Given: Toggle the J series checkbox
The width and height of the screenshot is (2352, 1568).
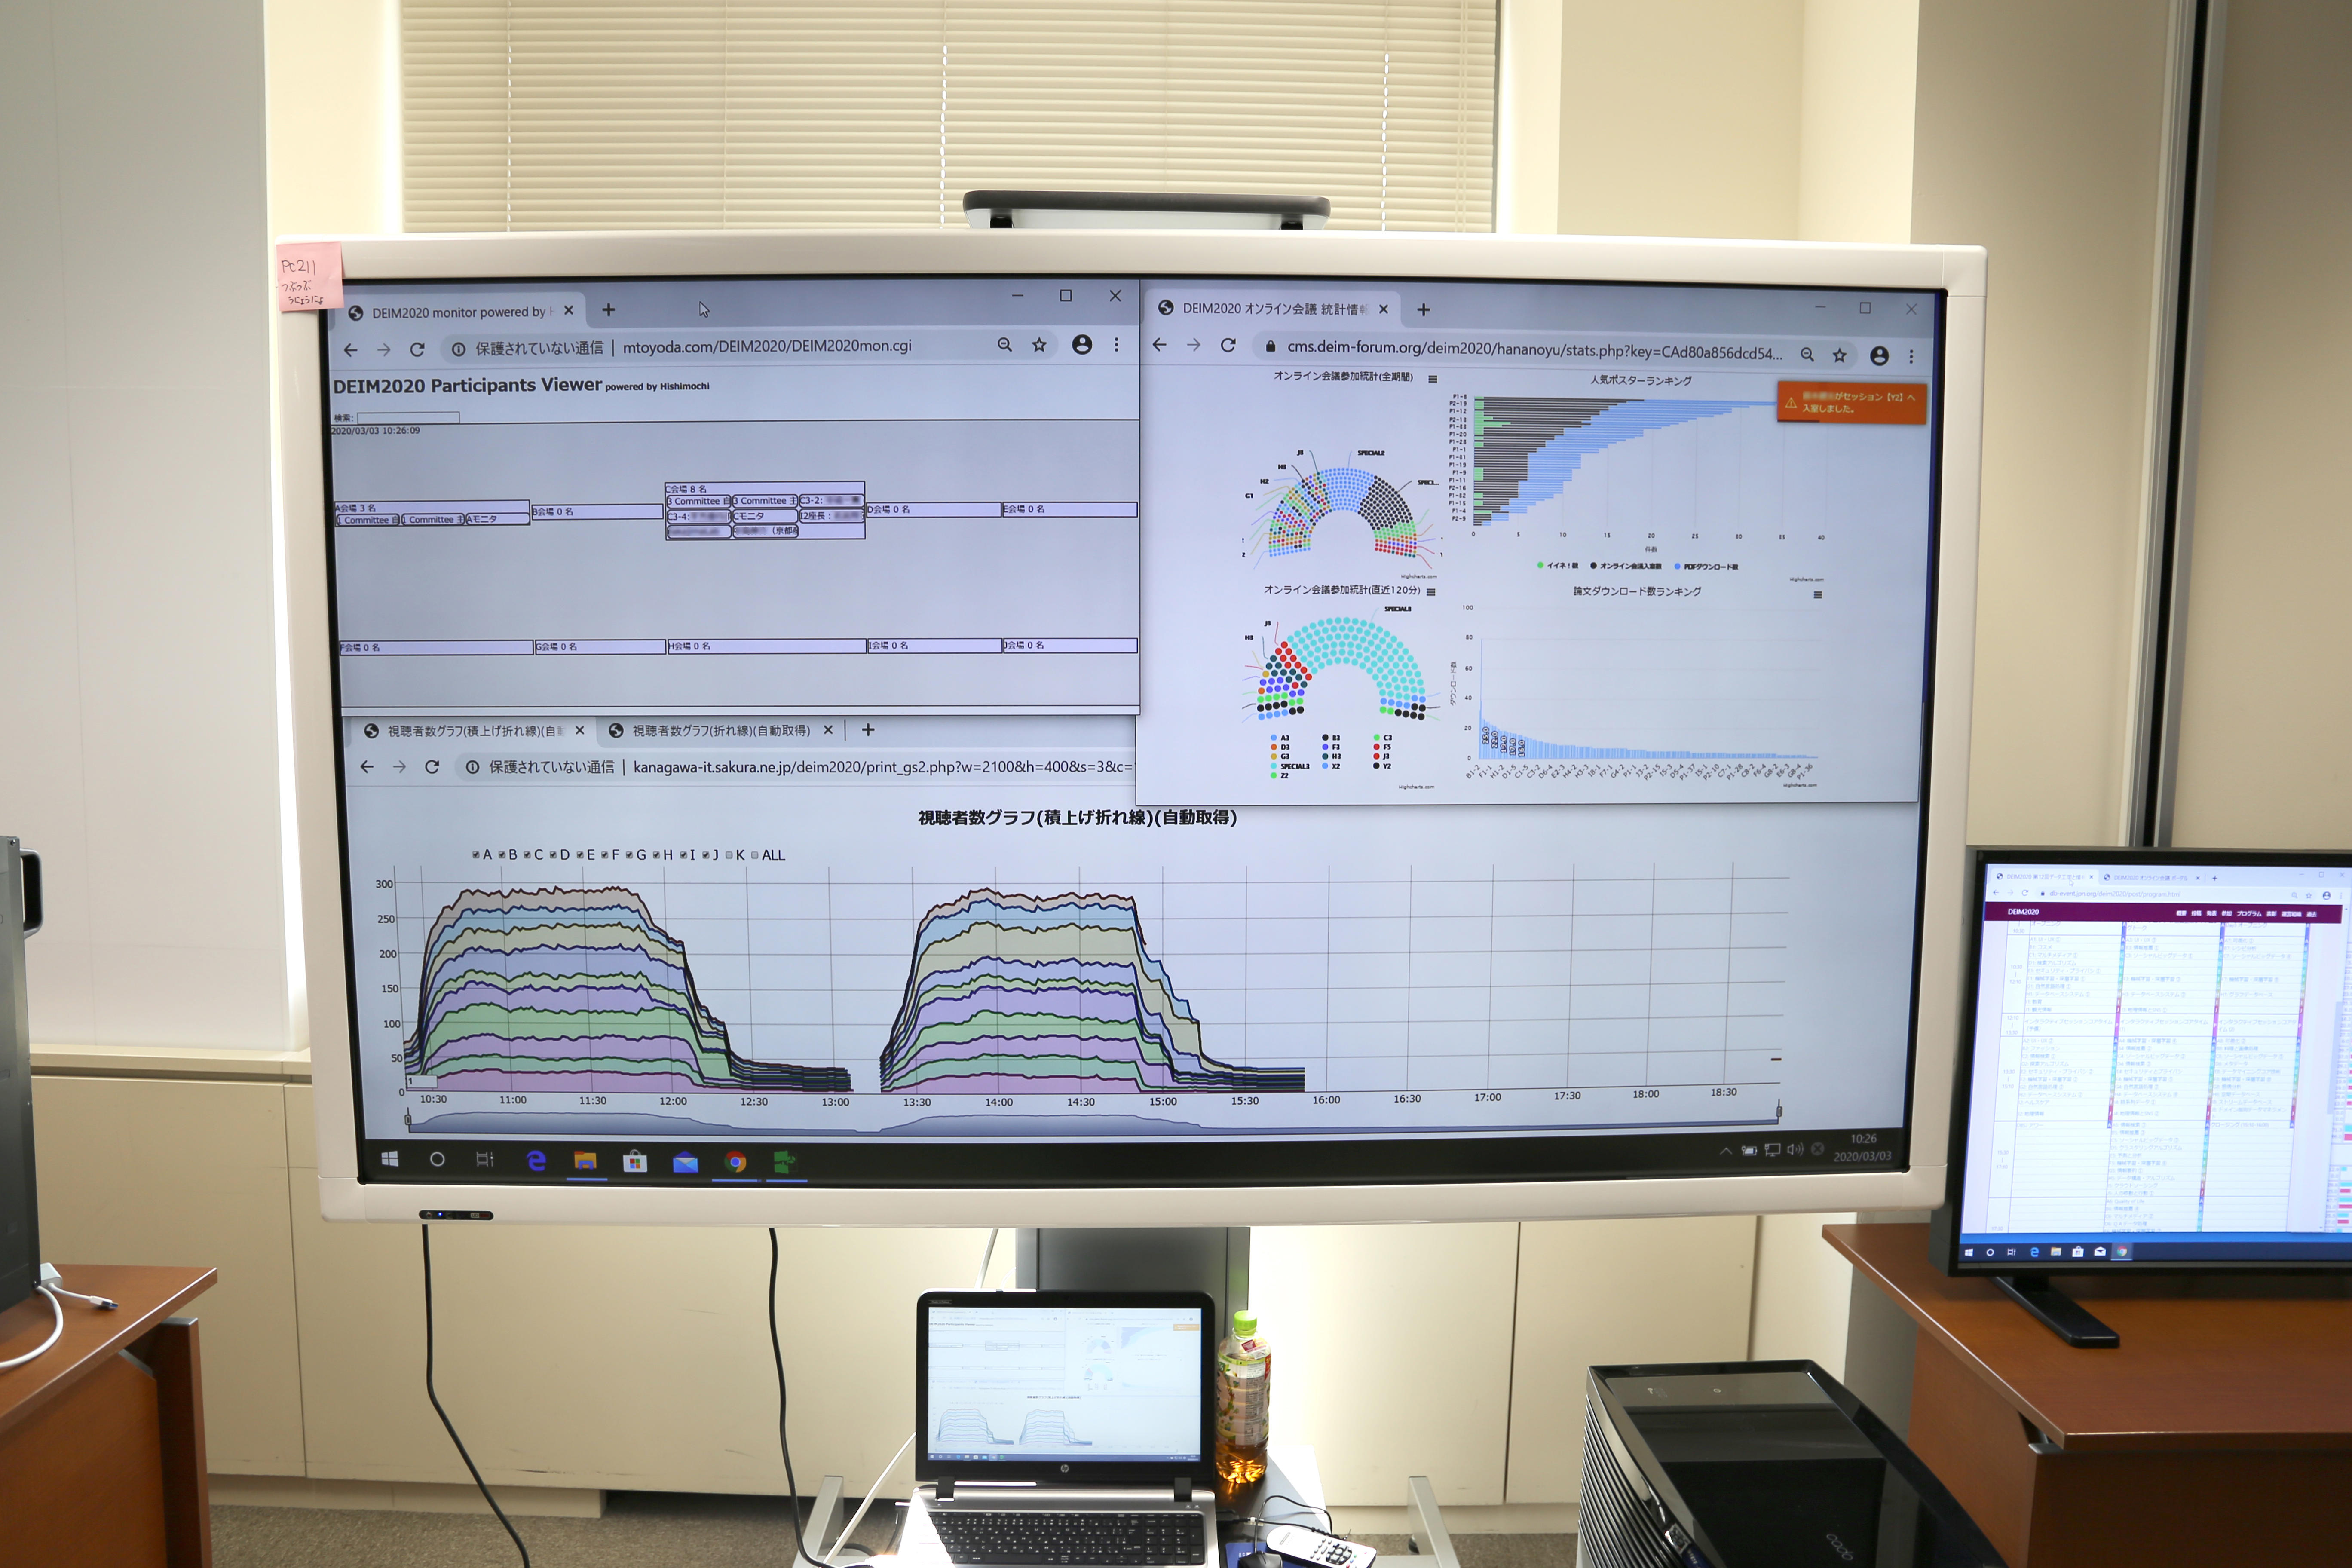Looking at the screenshot, I should 706,855.
